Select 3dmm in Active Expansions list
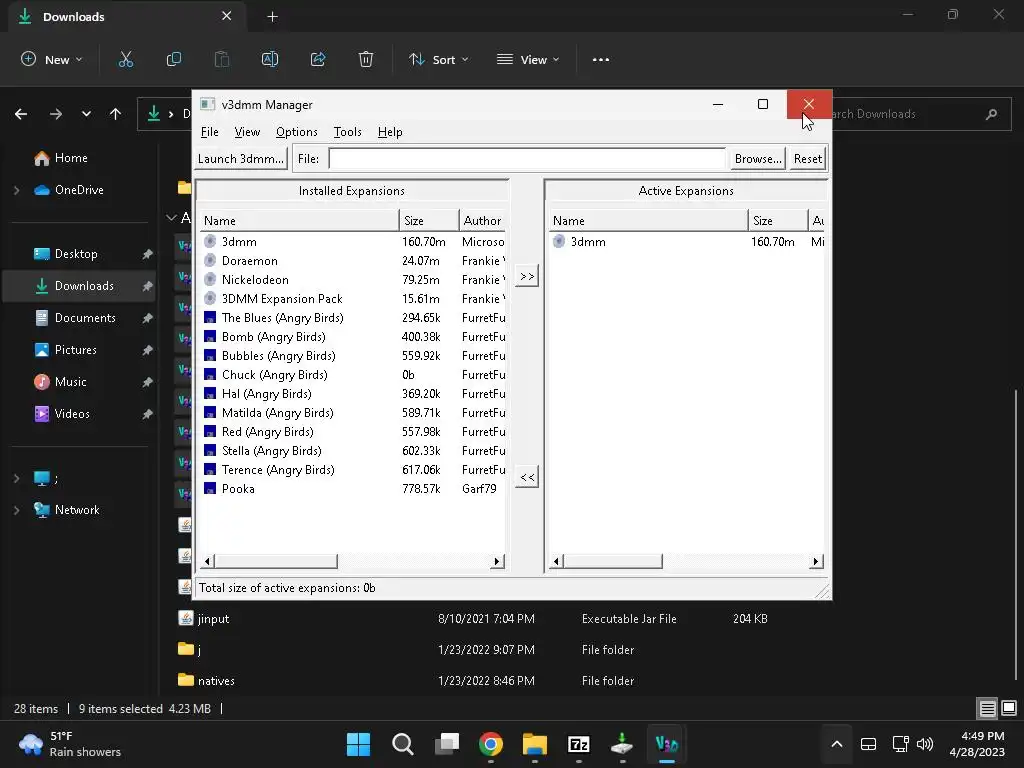Viewport: 1024px width, 768px height. coord(686,242)
